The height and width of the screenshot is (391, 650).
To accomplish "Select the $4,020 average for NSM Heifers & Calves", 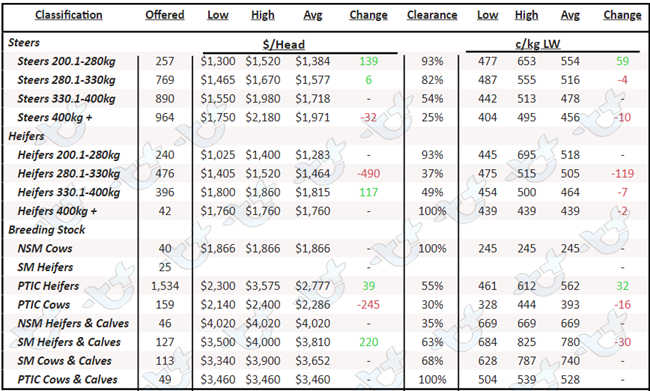I will tap(313, 323).
